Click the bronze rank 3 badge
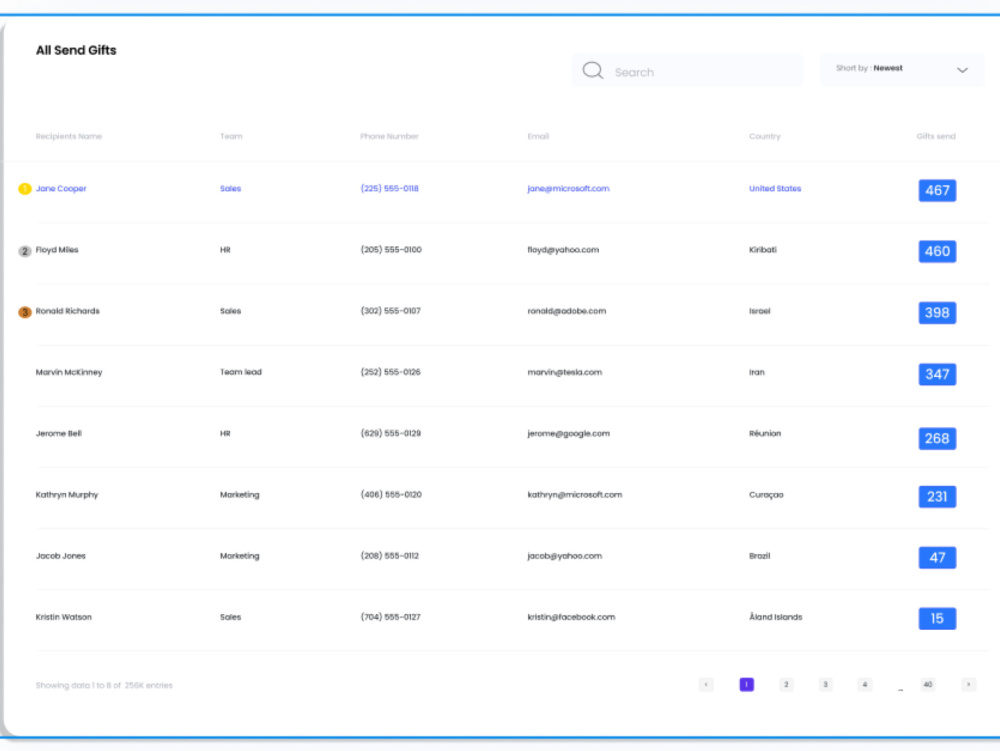1000x751 pixels. pos(25,312)
